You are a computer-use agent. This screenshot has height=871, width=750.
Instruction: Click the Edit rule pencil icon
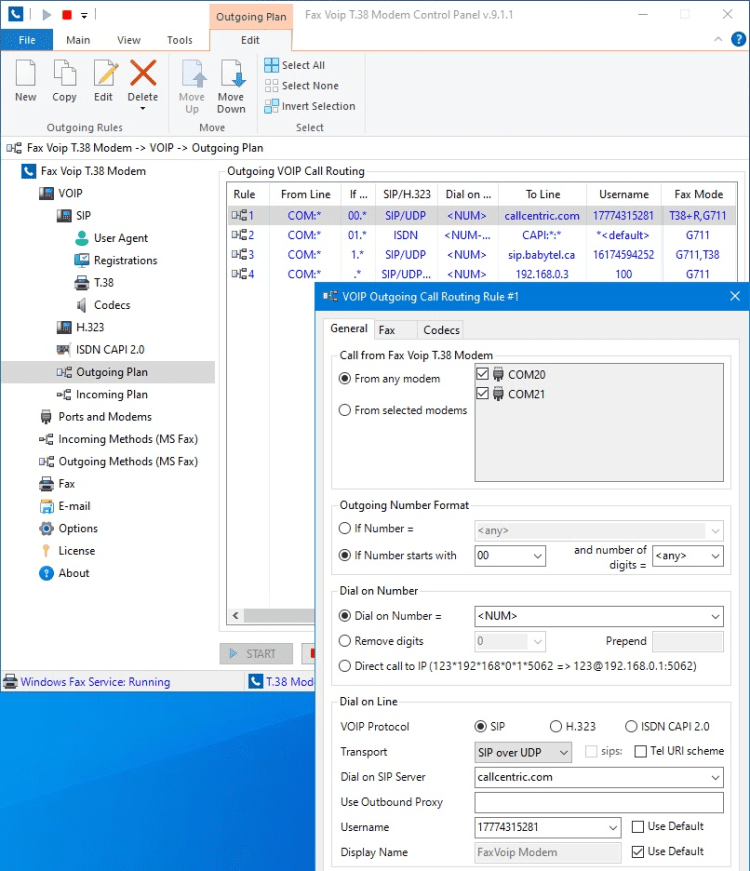(104, 75)
